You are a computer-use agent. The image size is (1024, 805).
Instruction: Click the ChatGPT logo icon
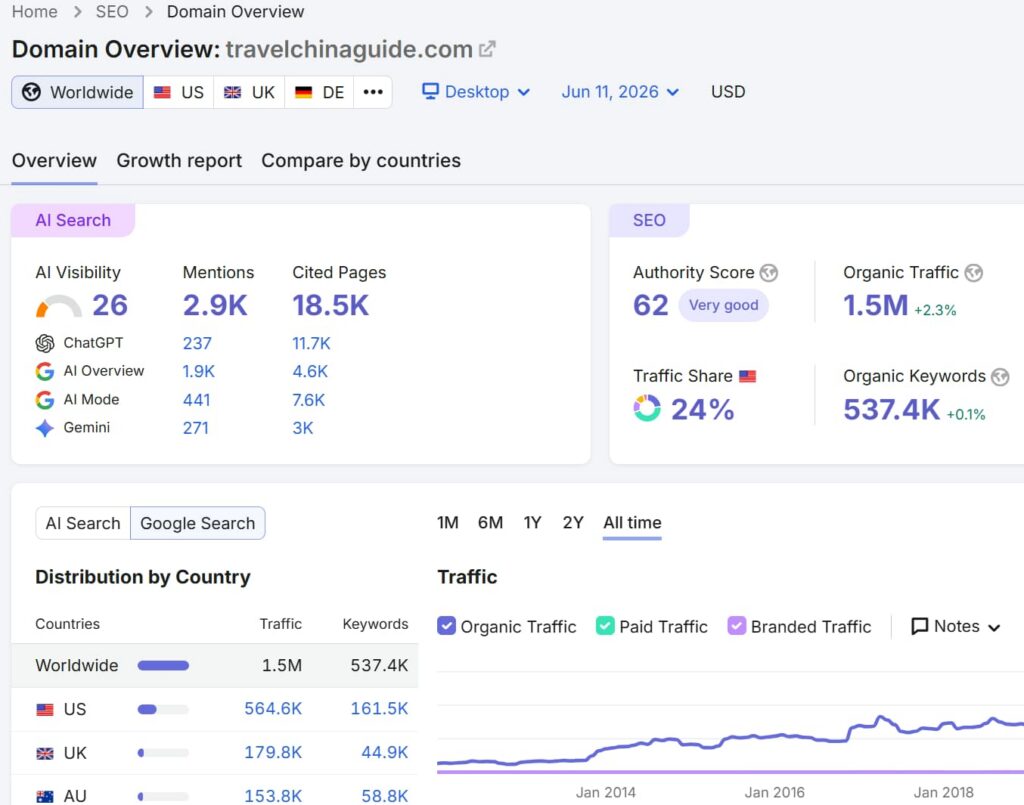click(44, 343)
